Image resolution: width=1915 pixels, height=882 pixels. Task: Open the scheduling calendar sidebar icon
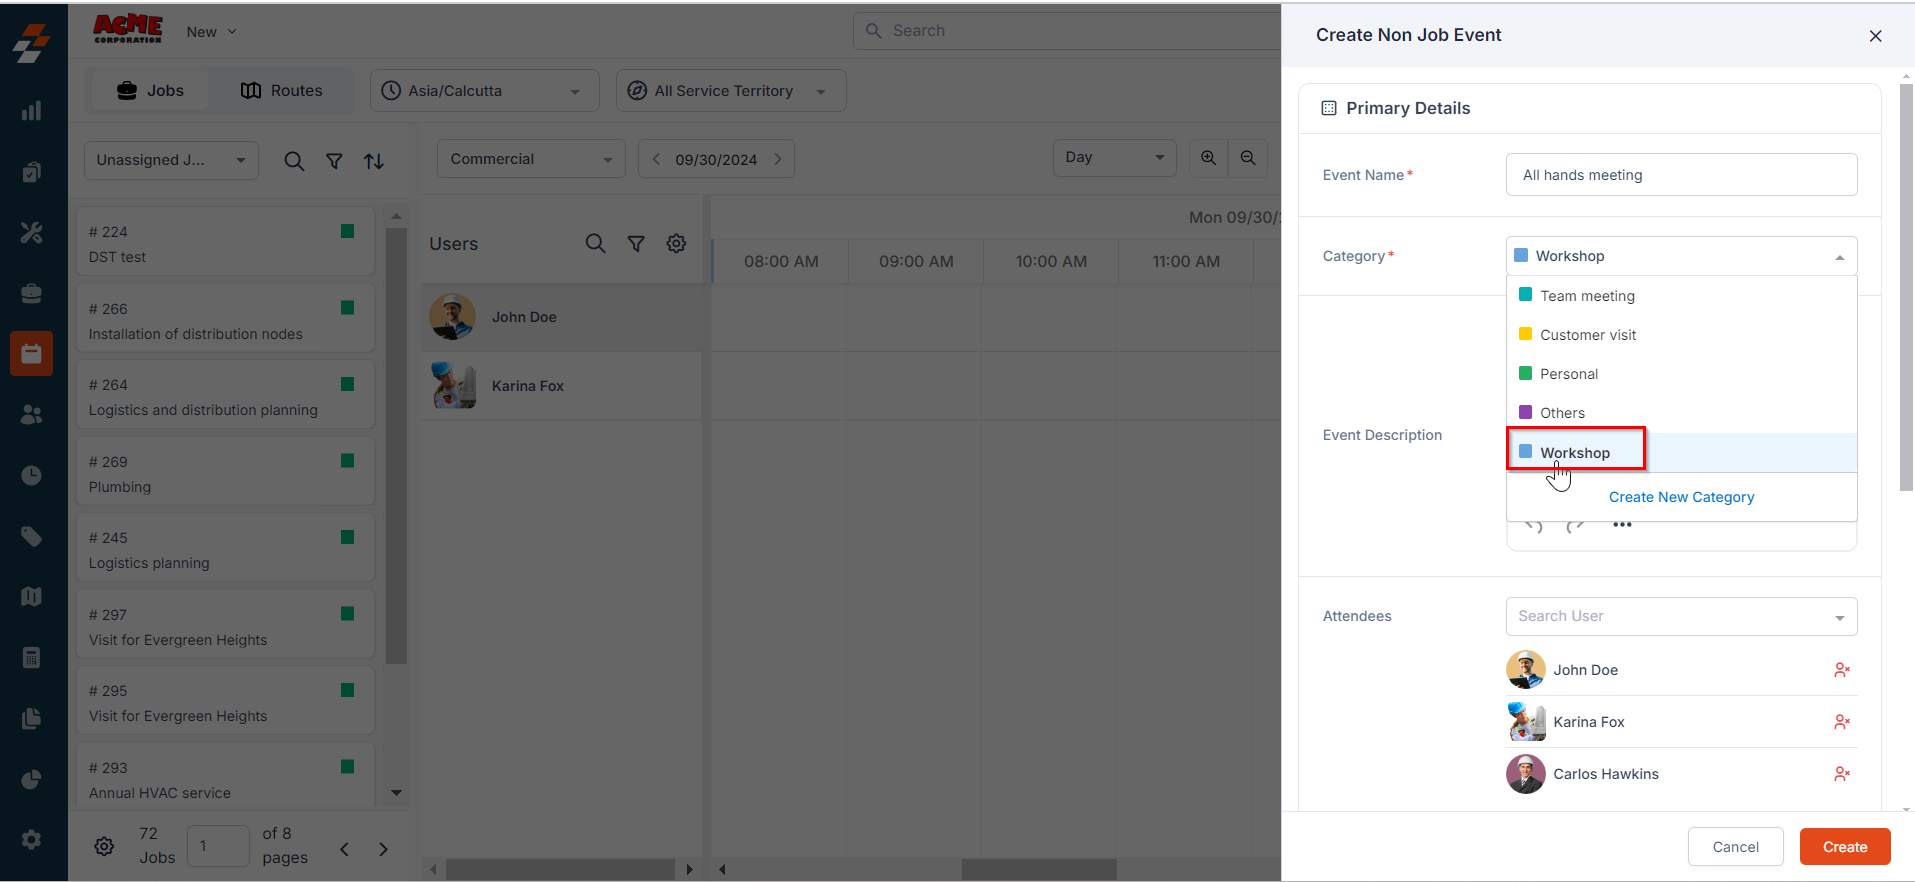pos(32,354)
